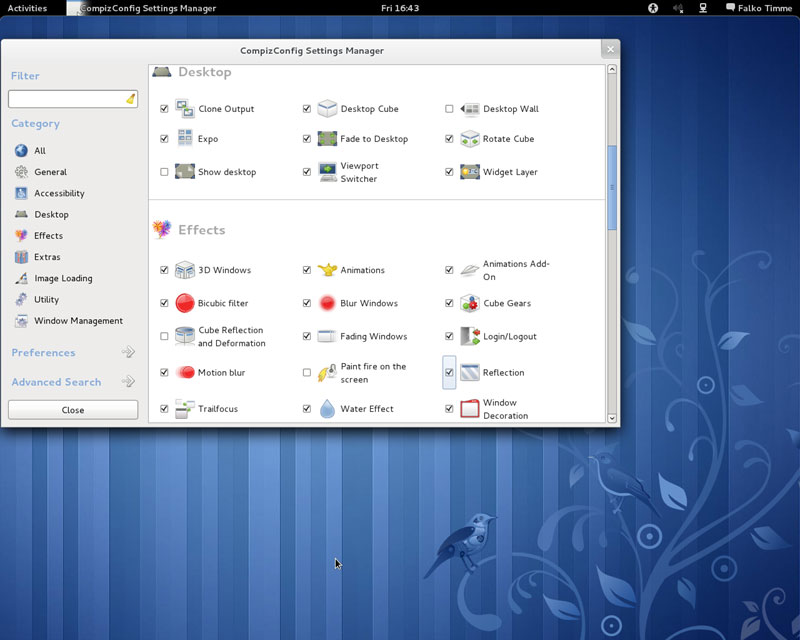Uncheck the Desktop Cube checkbox

[307, 109]
